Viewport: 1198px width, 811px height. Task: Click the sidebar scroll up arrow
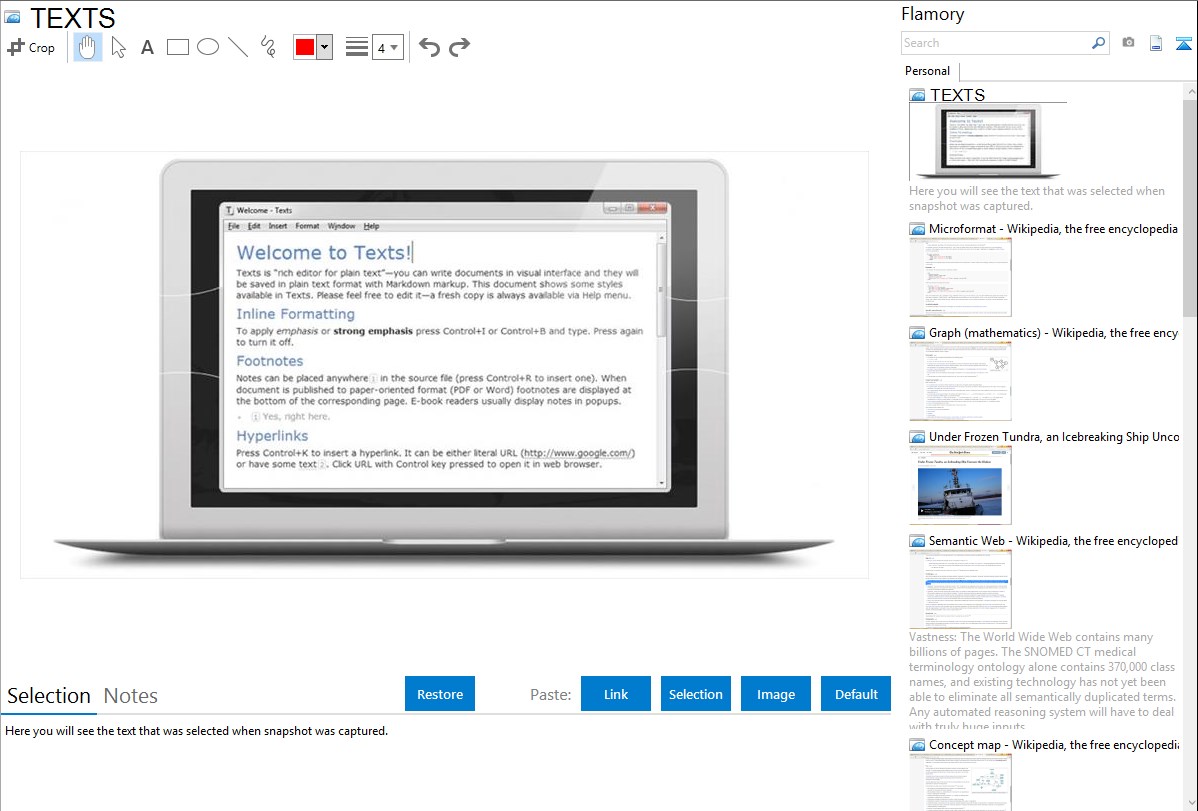pos(1190,91)
